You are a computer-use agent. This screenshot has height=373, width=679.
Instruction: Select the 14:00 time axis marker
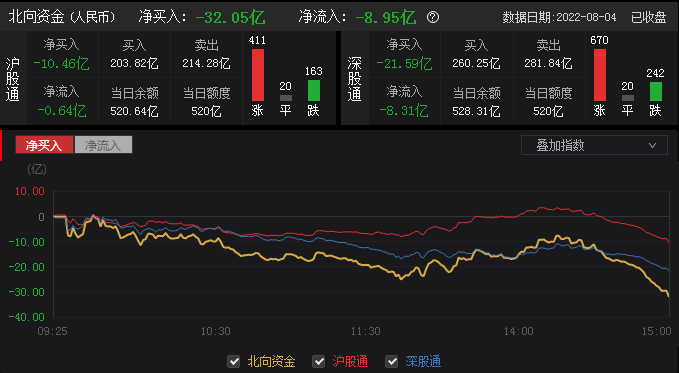coord(518,331)
